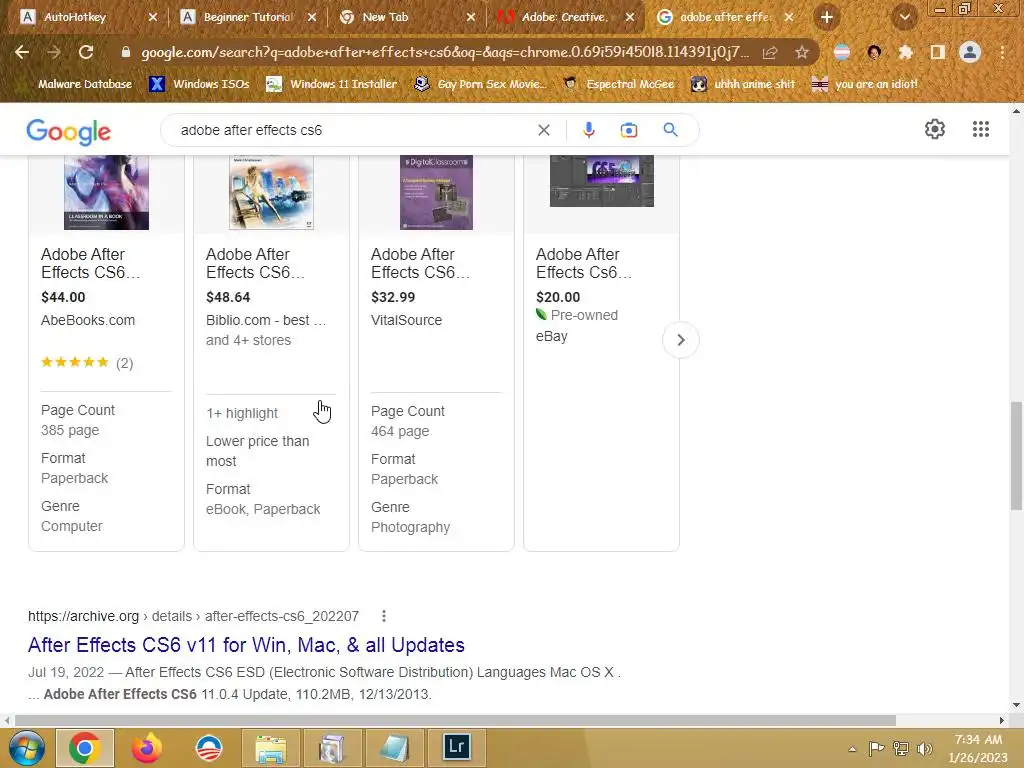Open the $44.00 AbeBooks.com book thumbnail
The image size is (1024, 768).
click(x=106, y=193)
